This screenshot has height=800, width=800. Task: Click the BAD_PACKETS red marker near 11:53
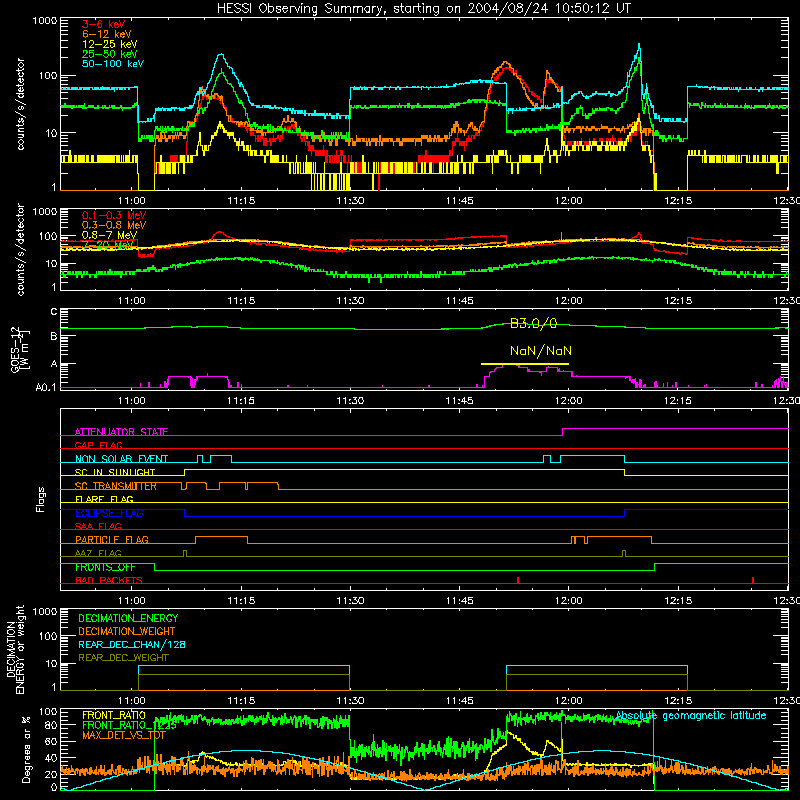coord(518,580)
